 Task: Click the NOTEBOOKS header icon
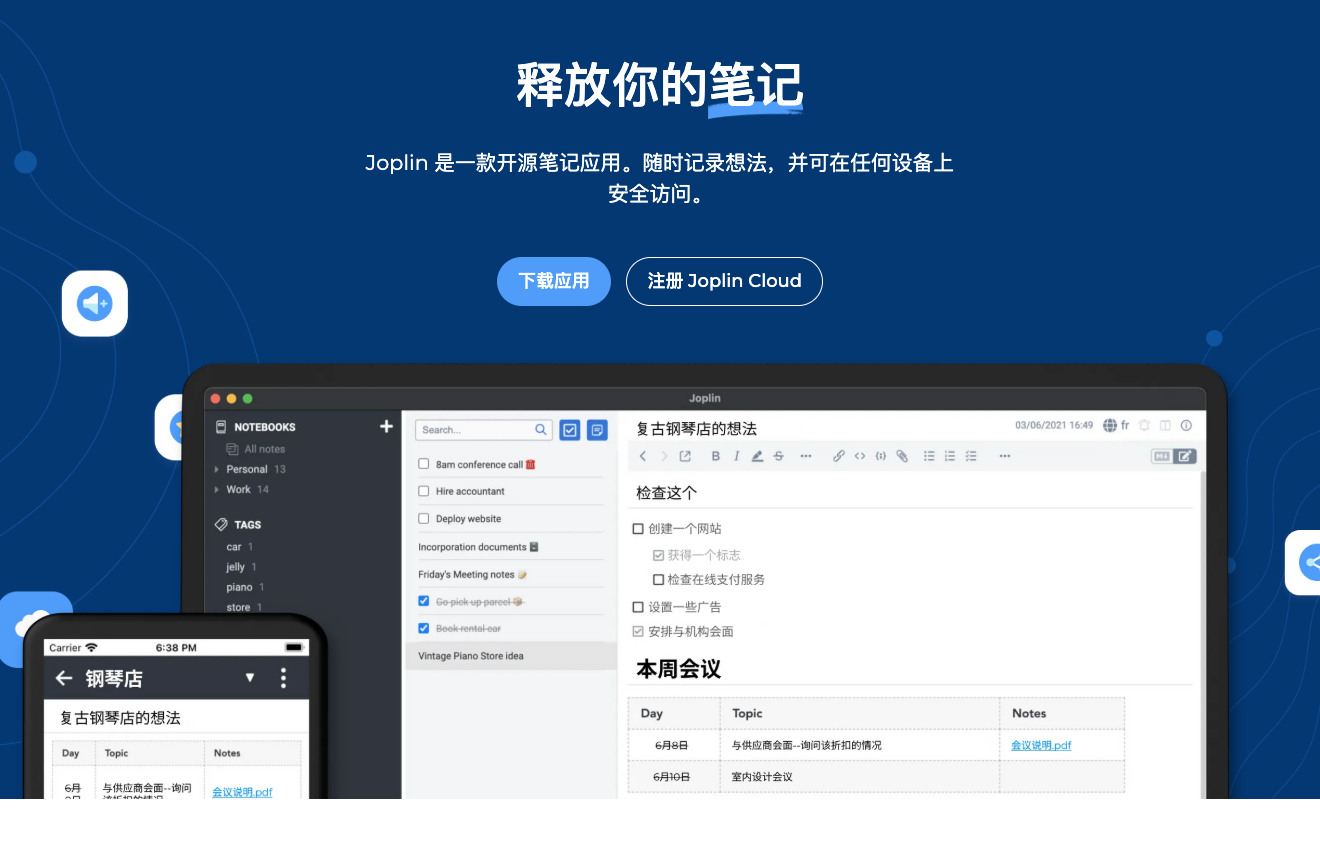(221, 427)
